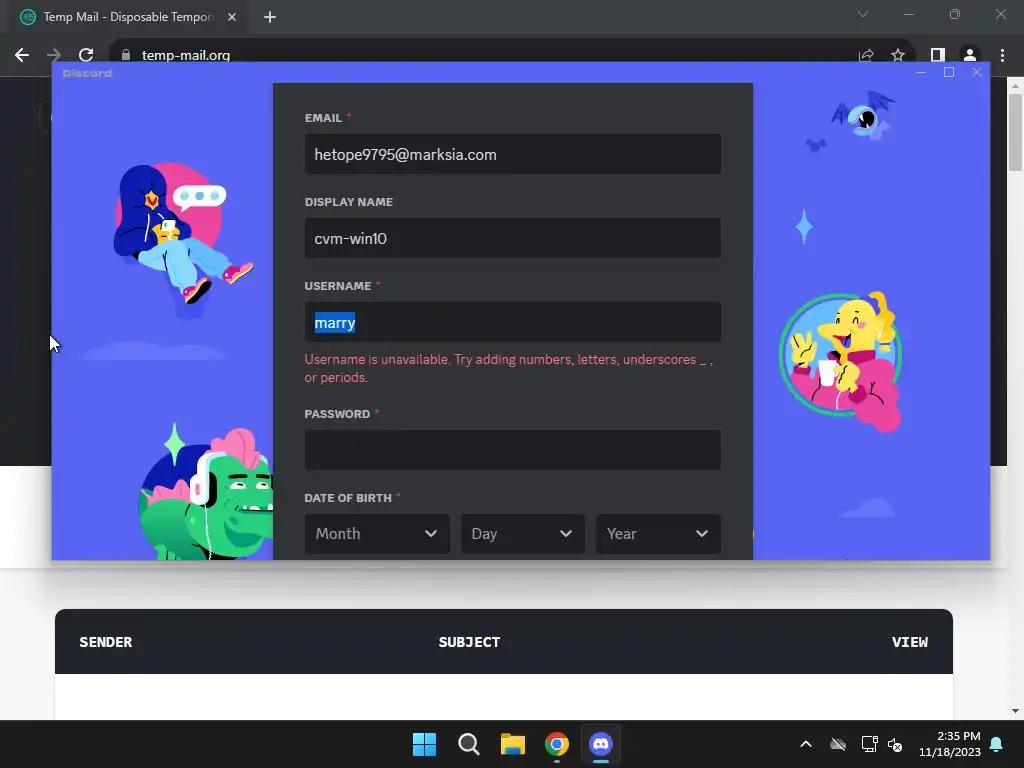The height and width of the screenshot is (768, 1024).
Task: Open the notification bell icon
Action: (997, 744)
